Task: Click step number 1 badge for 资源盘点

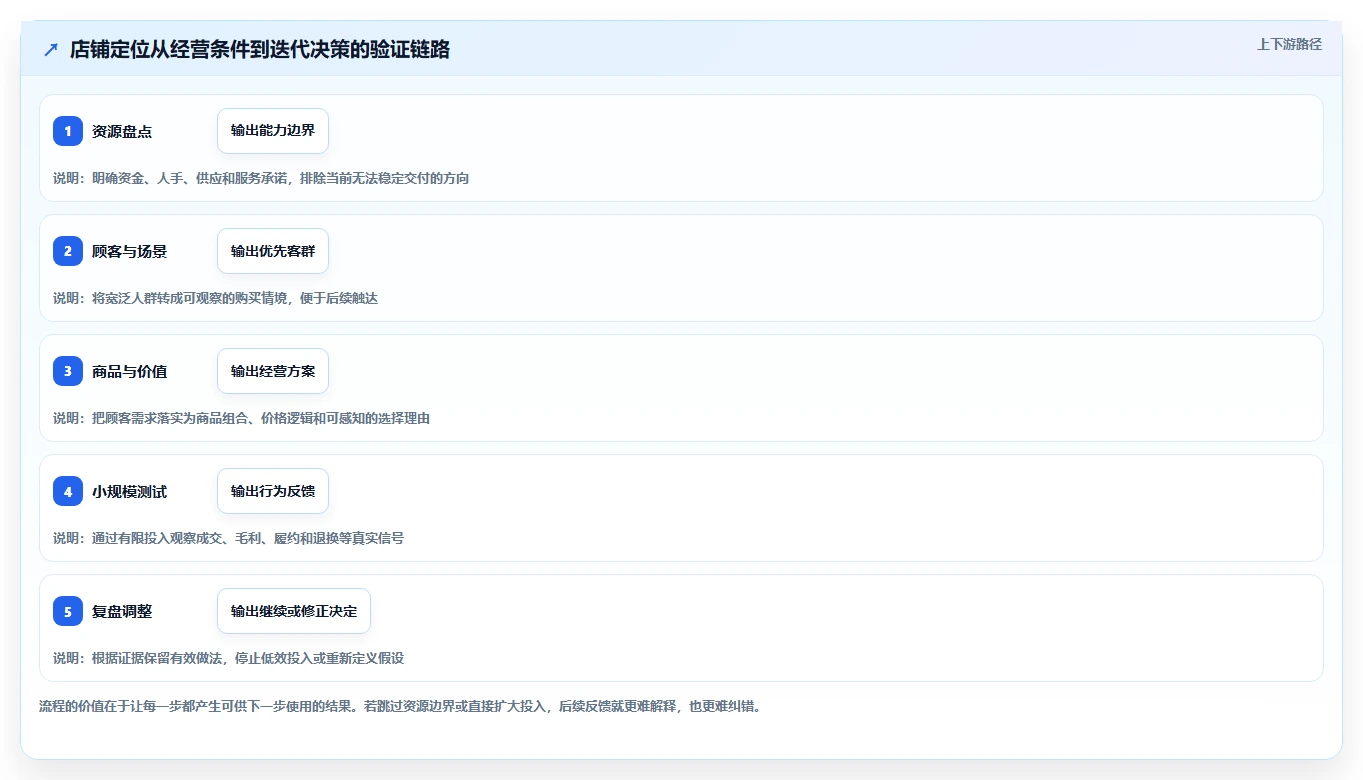Action: click(x=68, y=131)
